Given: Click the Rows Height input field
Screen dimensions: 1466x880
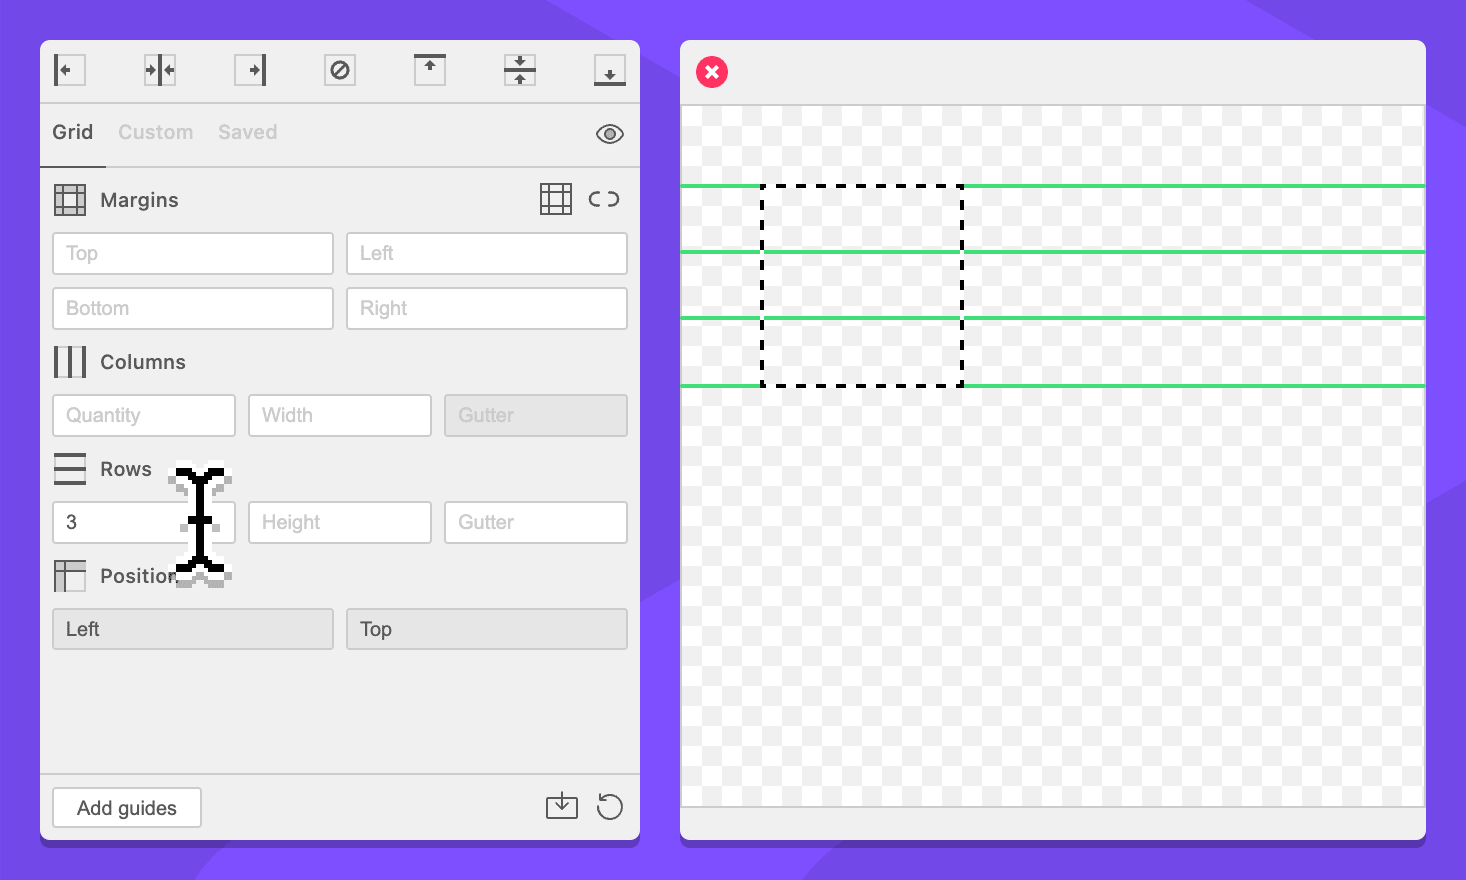Looking at the screenshot, I should [340, 522].
